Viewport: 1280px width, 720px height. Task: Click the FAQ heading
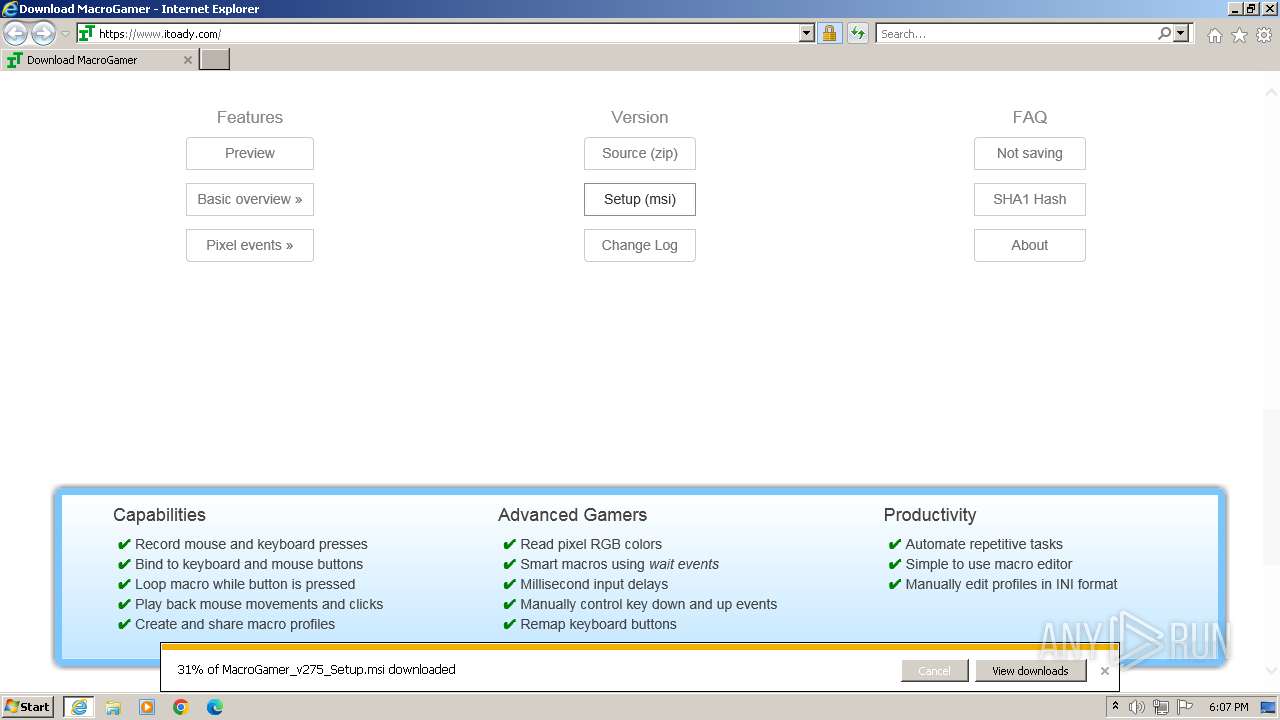tap(1030, 117)
